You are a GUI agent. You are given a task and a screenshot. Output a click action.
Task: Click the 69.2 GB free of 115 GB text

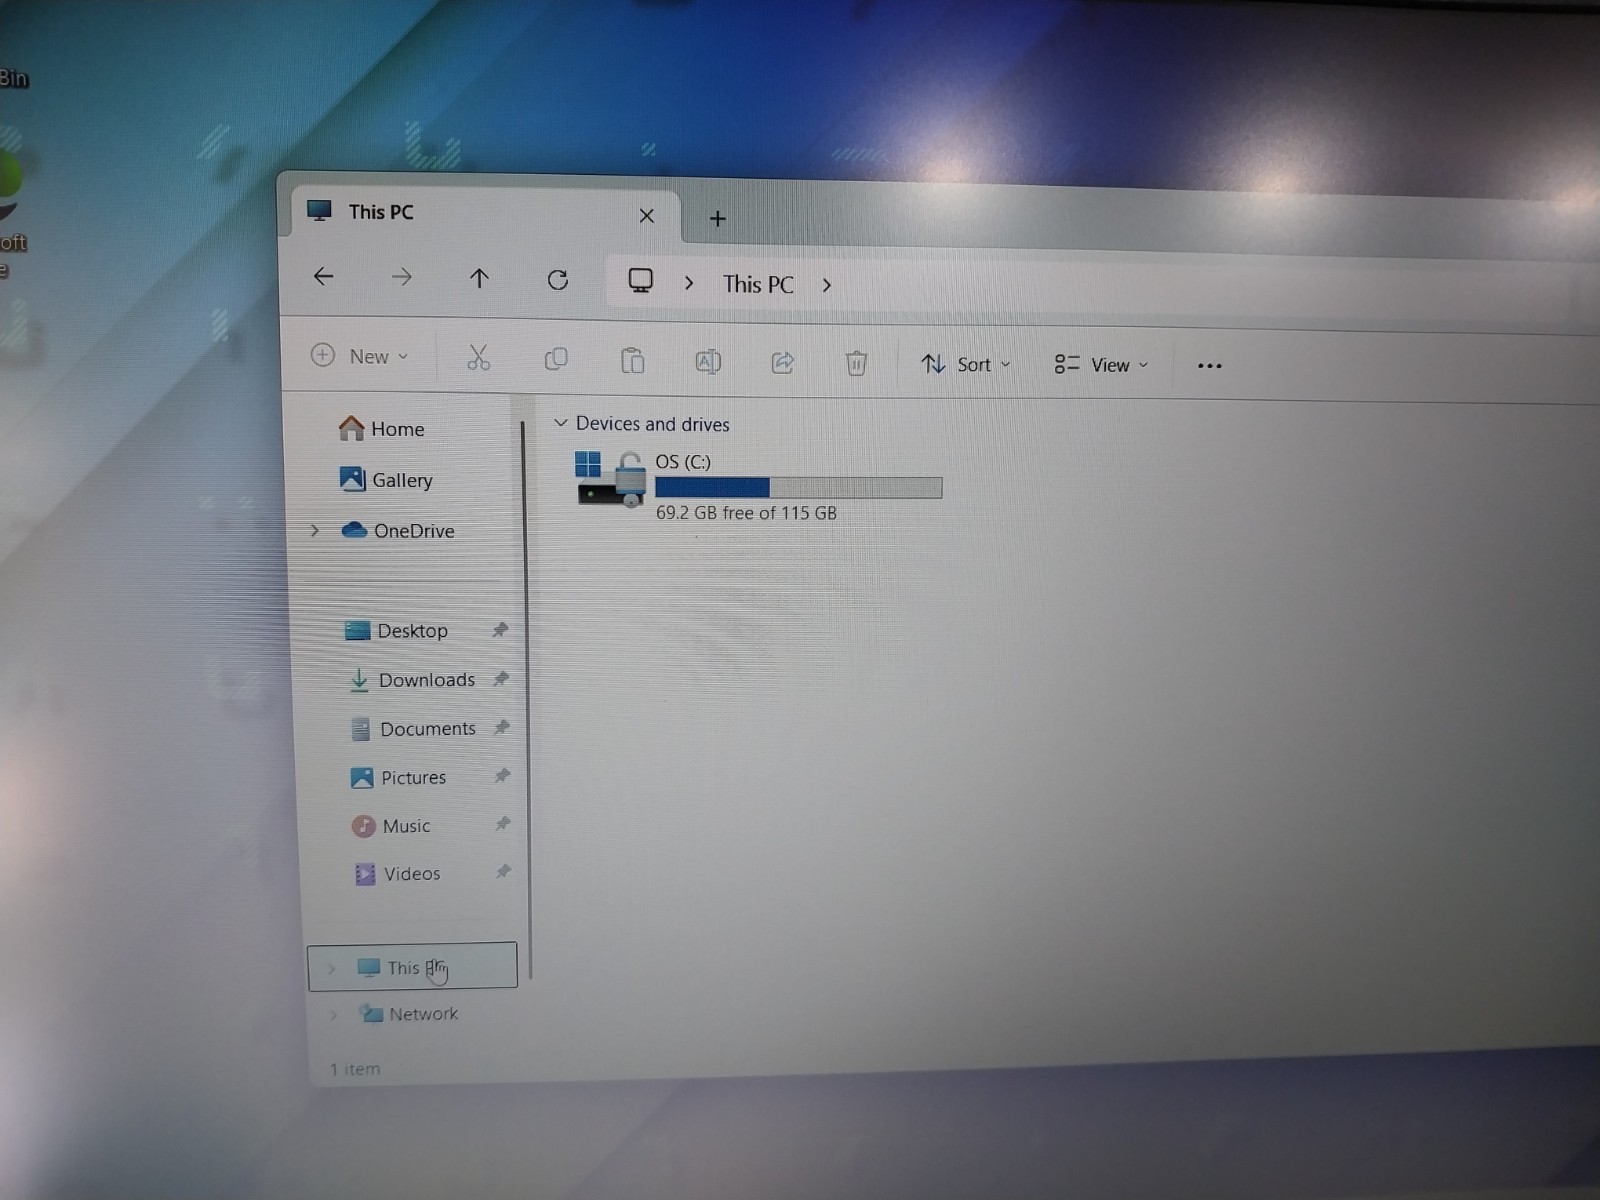click(746, 513)
